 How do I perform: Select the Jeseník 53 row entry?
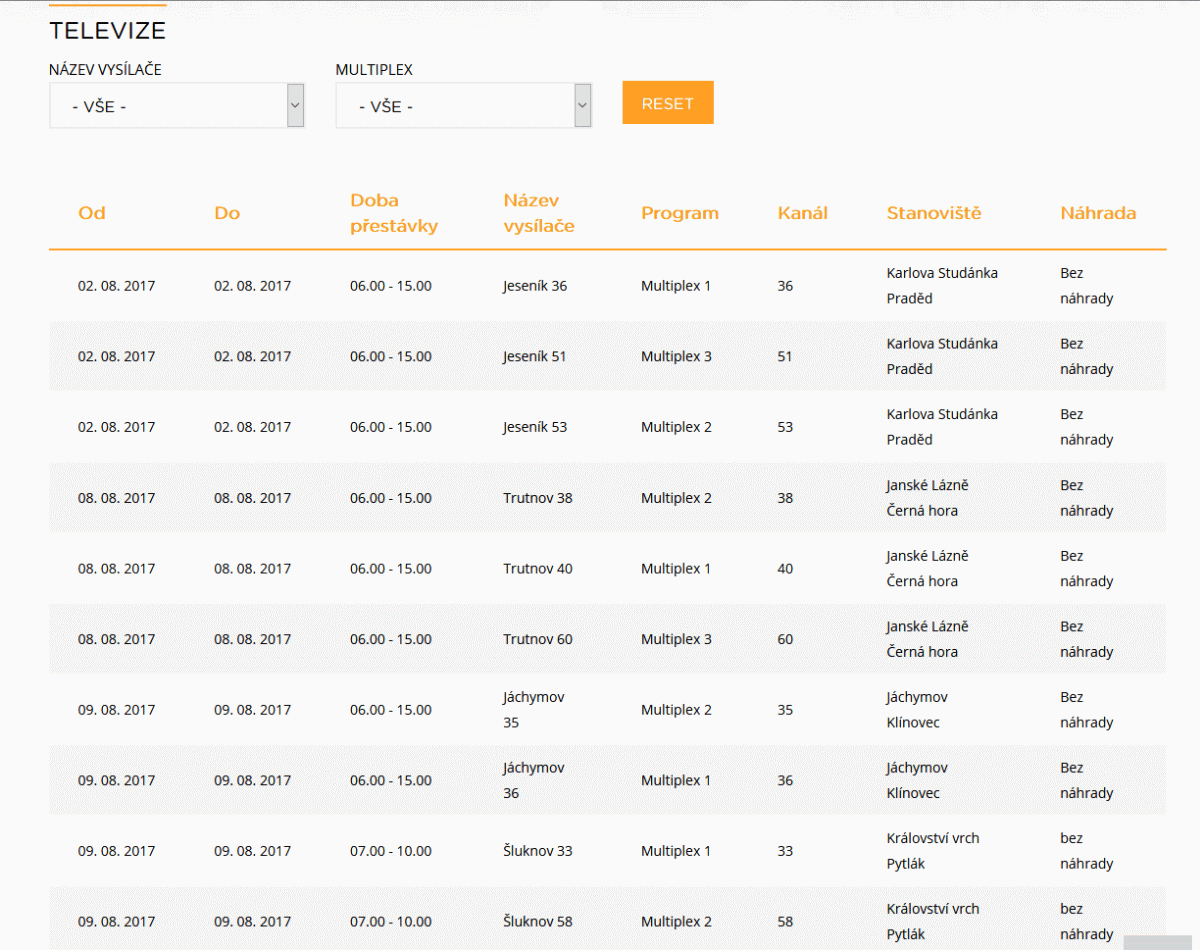[535, 427]
